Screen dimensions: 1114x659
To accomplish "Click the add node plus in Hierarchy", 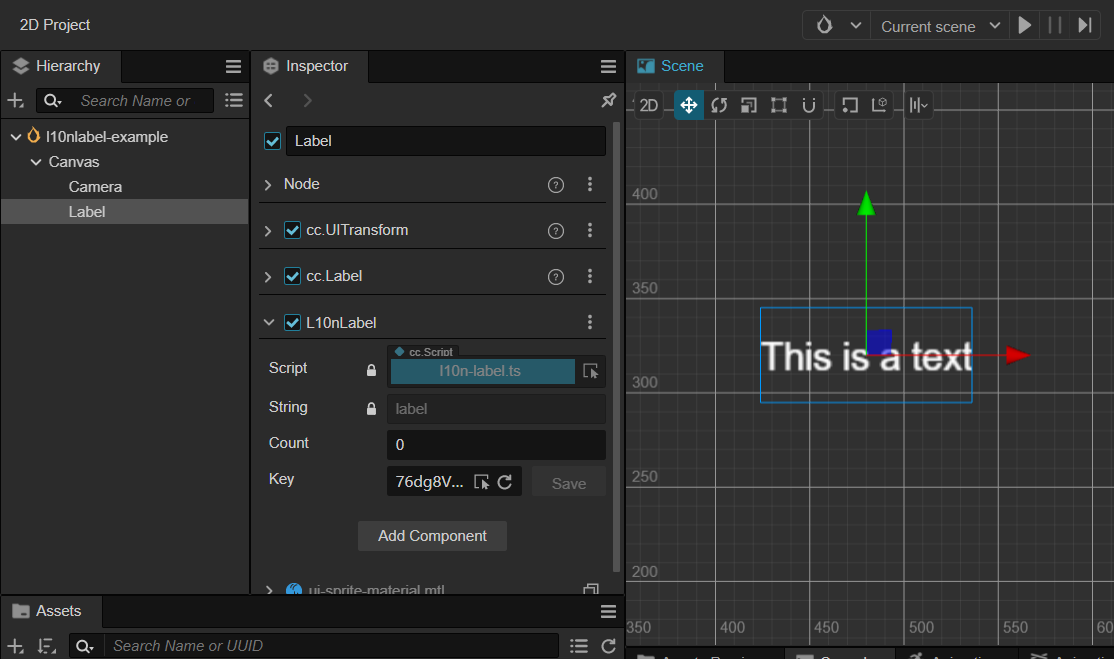I will coord(16,101).
